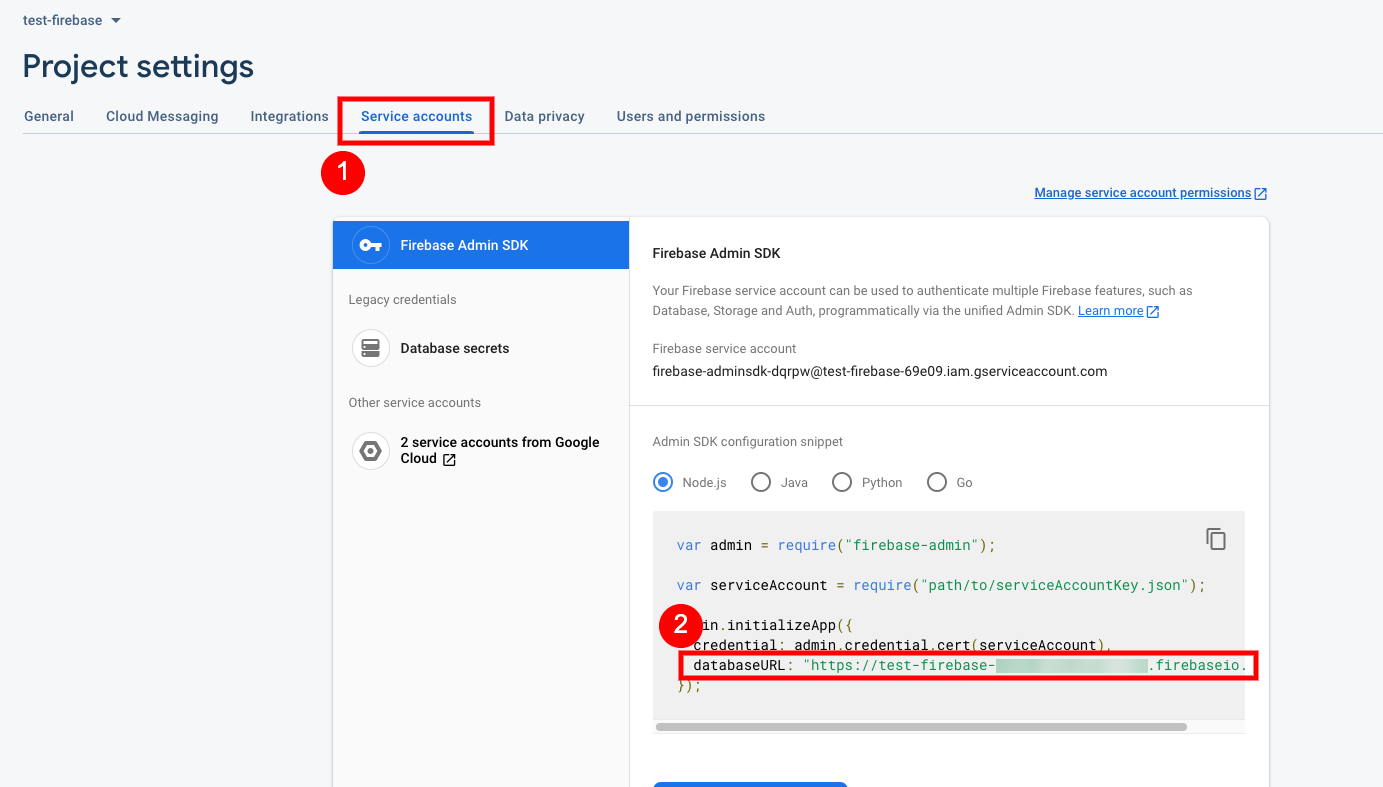Click the Admin SDK configuration snippet label
Image resolution: width=1383 pixels, height=787 pixels.
(x=748, y=442)
